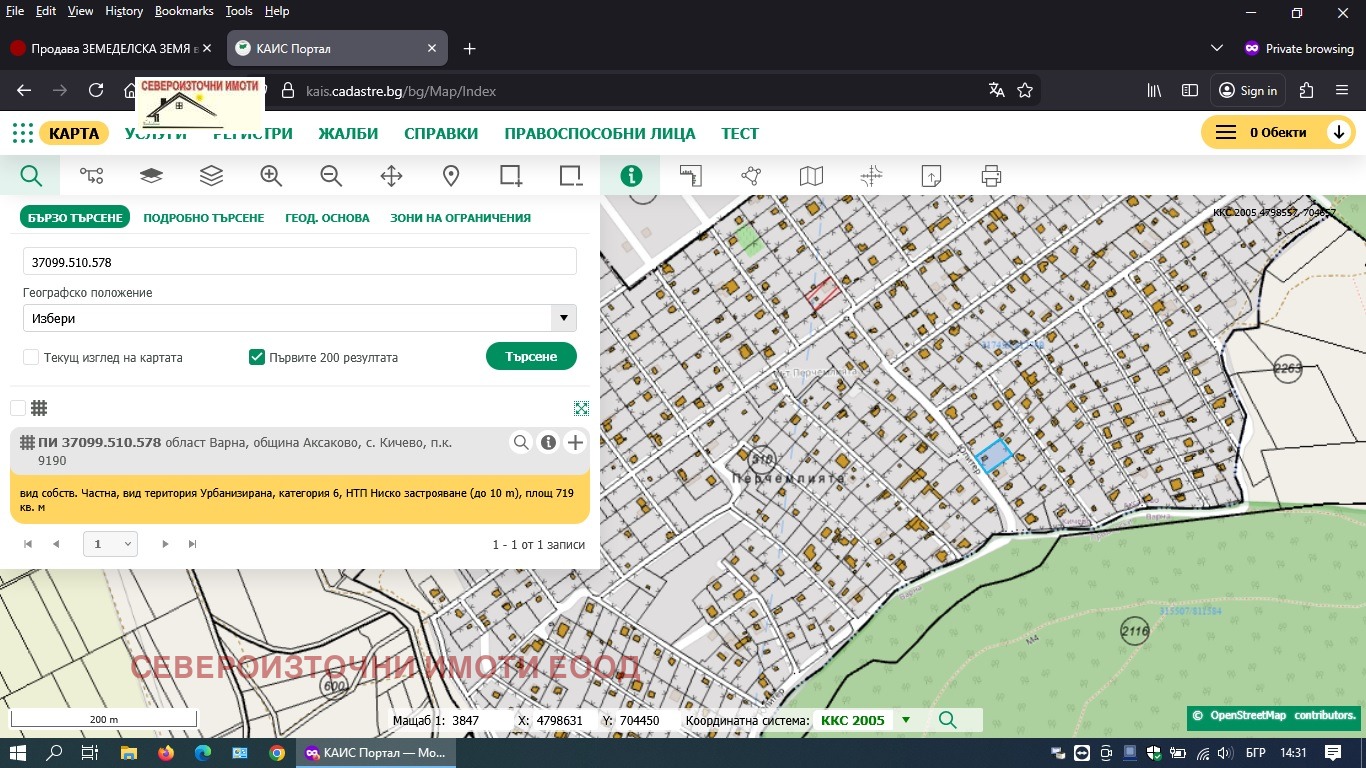Open the 'СПРАВКИ' menu item
1366x768 pixels.
click(x=441, y=134)
